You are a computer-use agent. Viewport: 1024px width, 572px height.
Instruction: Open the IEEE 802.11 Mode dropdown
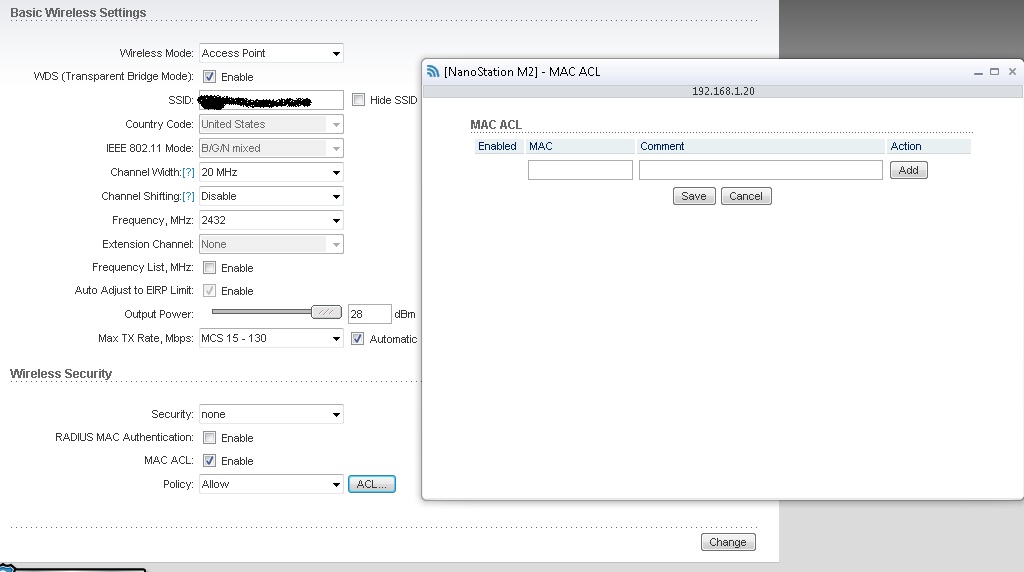click(x=271, y=148)
